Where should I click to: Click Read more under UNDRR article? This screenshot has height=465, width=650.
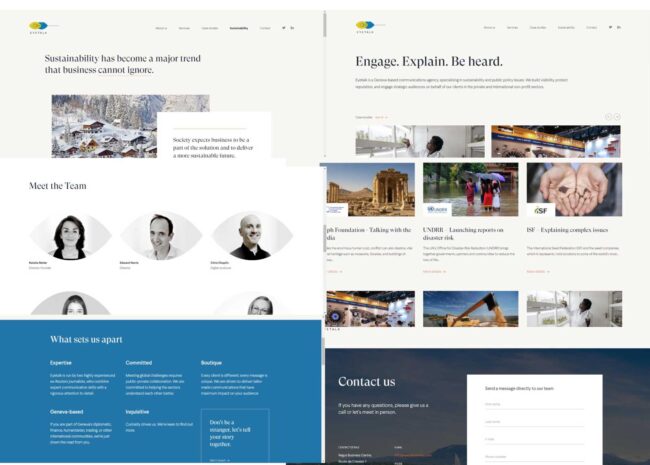point(433,271)
